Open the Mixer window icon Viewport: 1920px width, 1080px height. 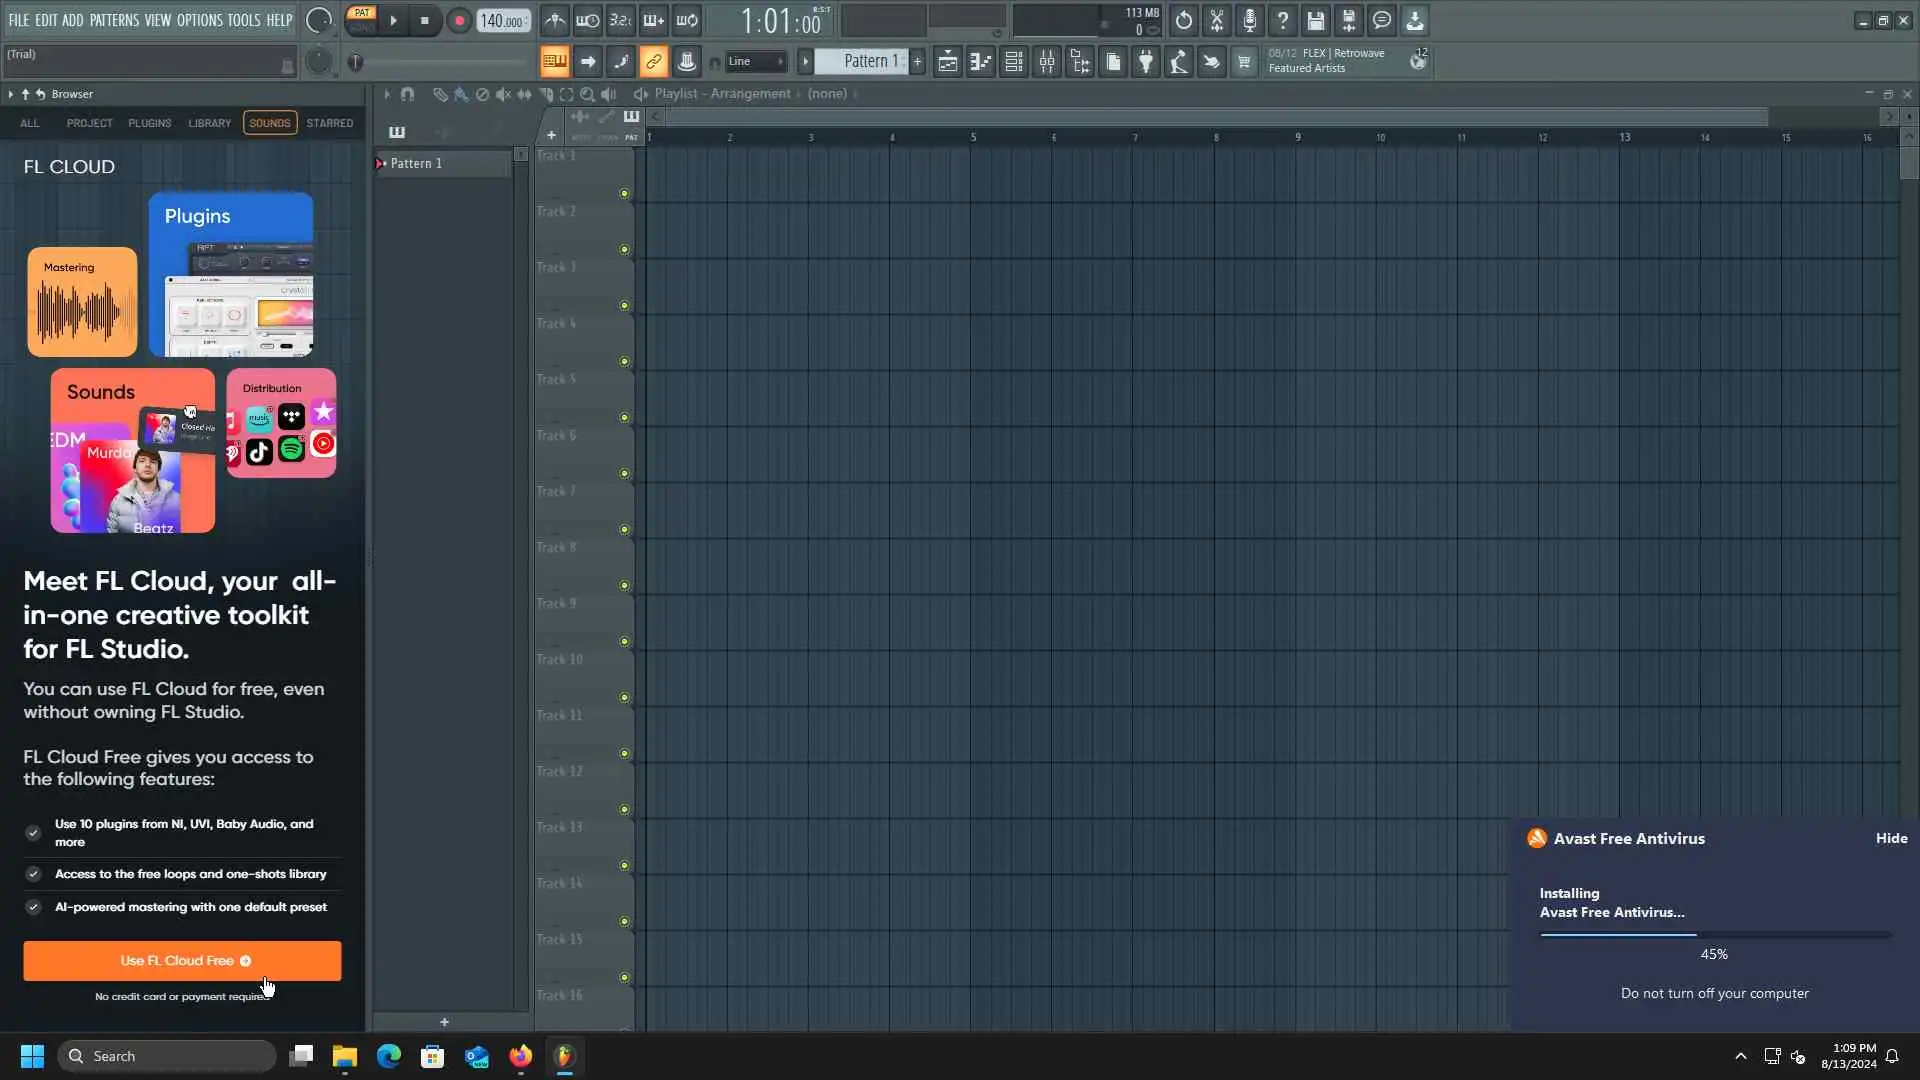point(1047,62)
